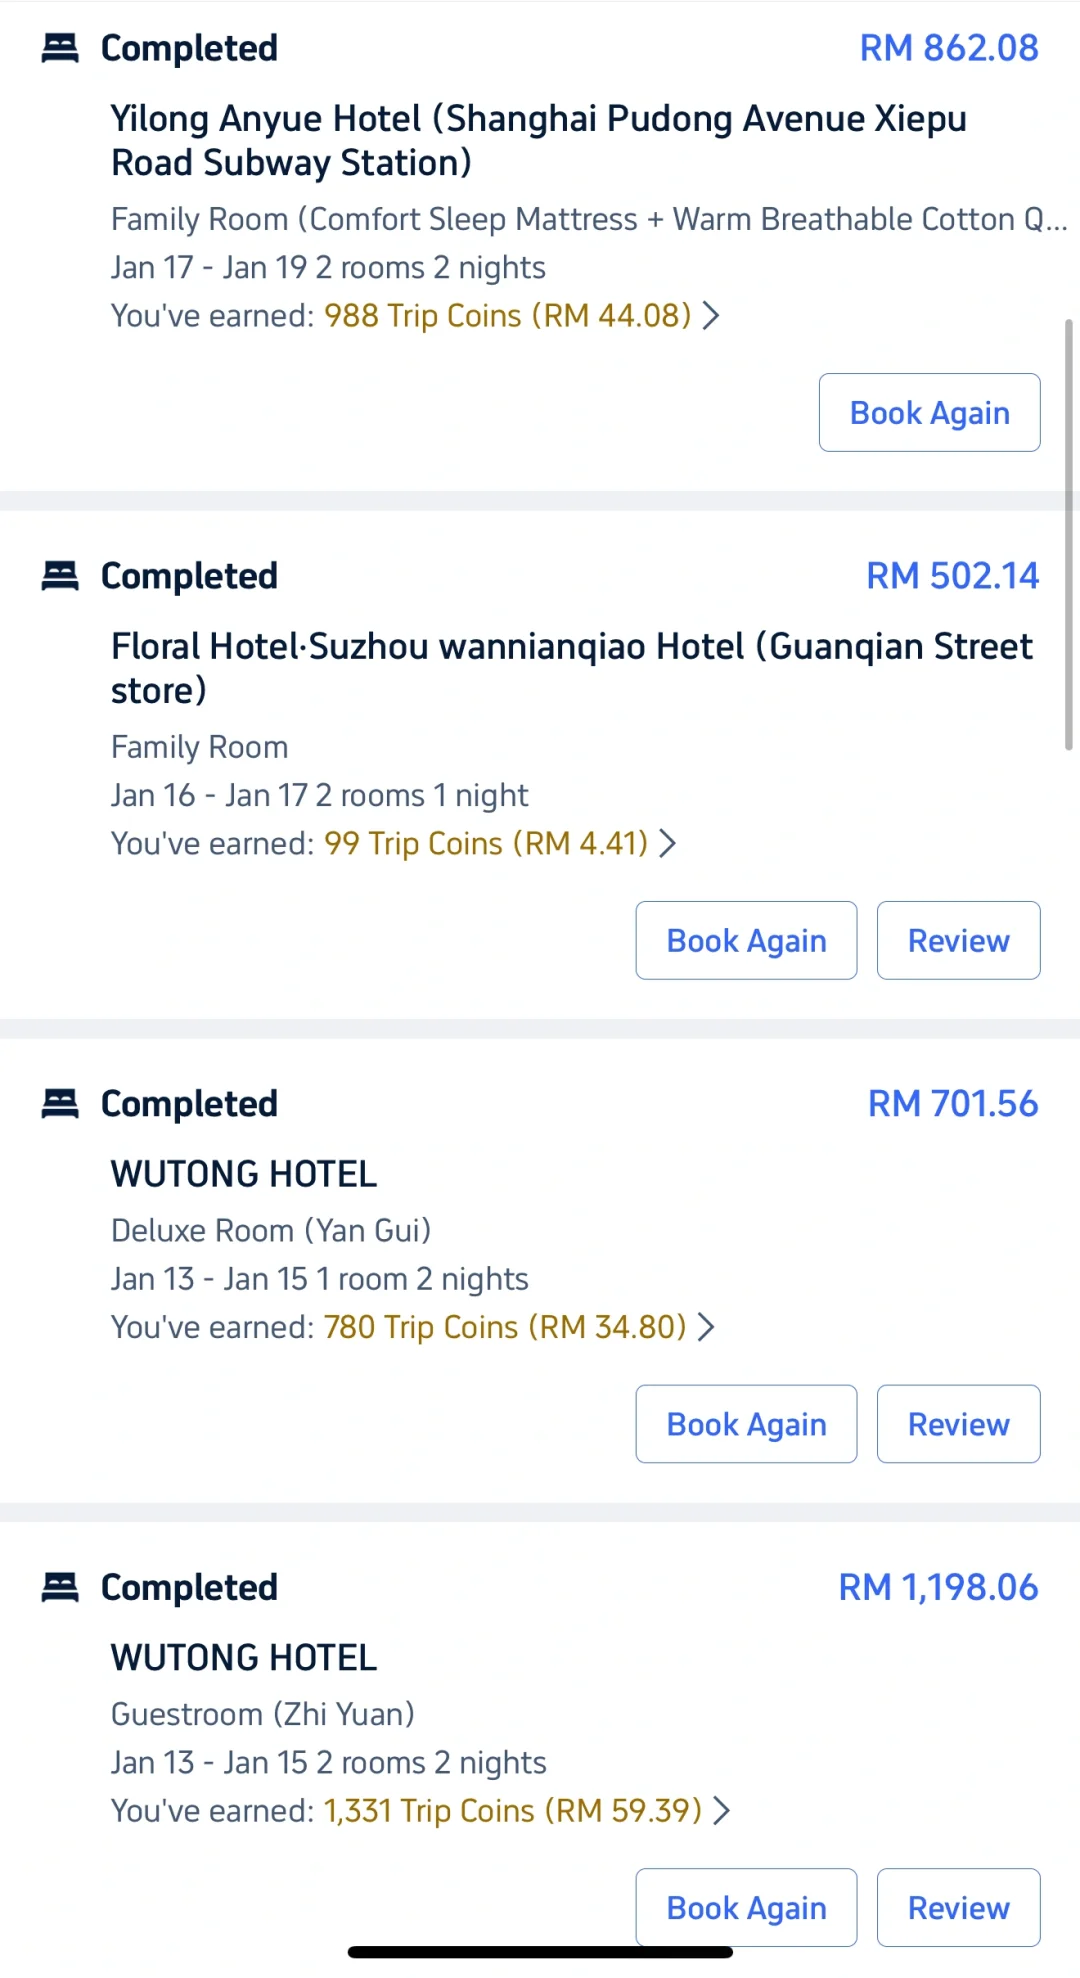
Task: Click bed icon beside RM 1,198.06 booking
Action: (60, 1587)
